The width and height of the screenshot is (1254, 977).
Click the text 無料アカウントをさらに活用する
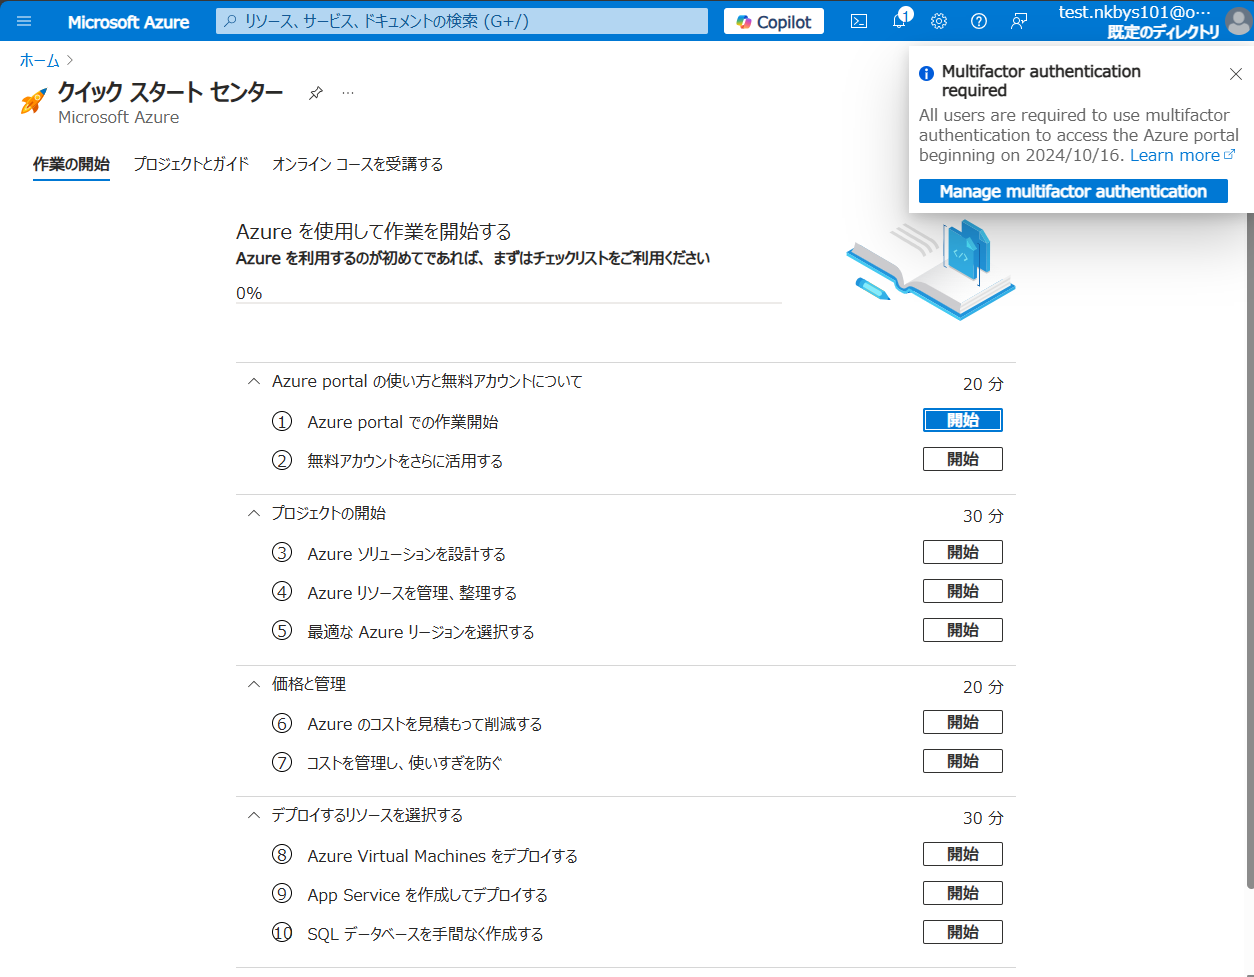coord(405,461)
